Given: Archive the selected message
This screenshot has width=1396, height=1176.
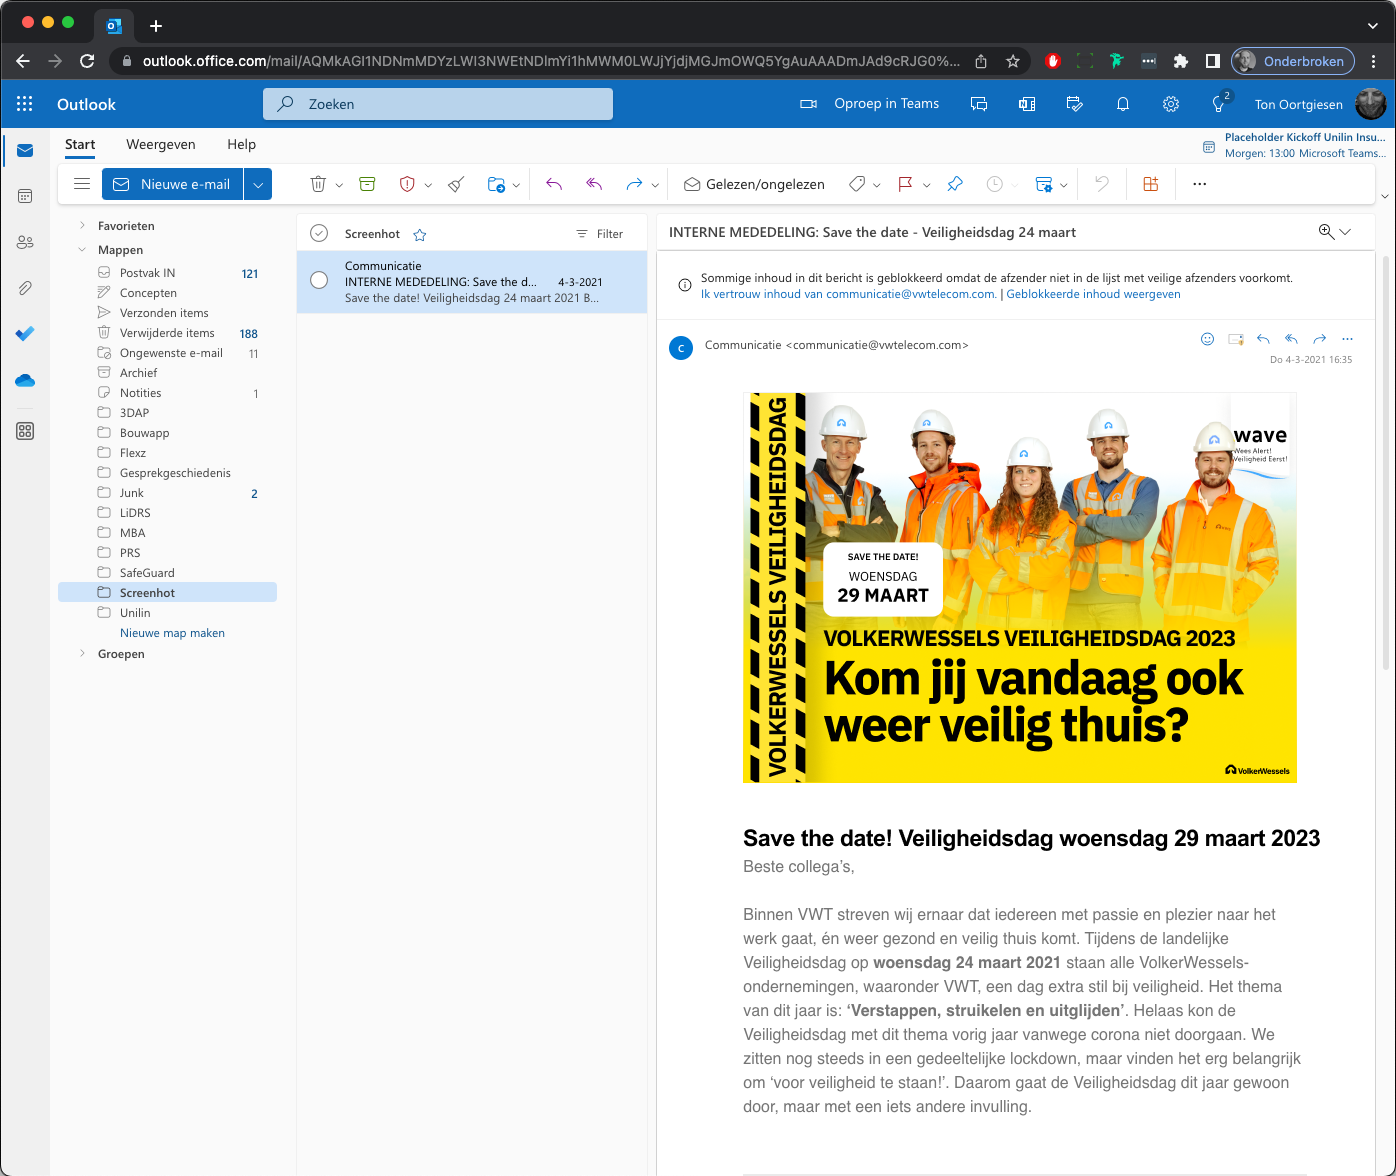Looking at the screenshot, I should click(x=367, y=184).
